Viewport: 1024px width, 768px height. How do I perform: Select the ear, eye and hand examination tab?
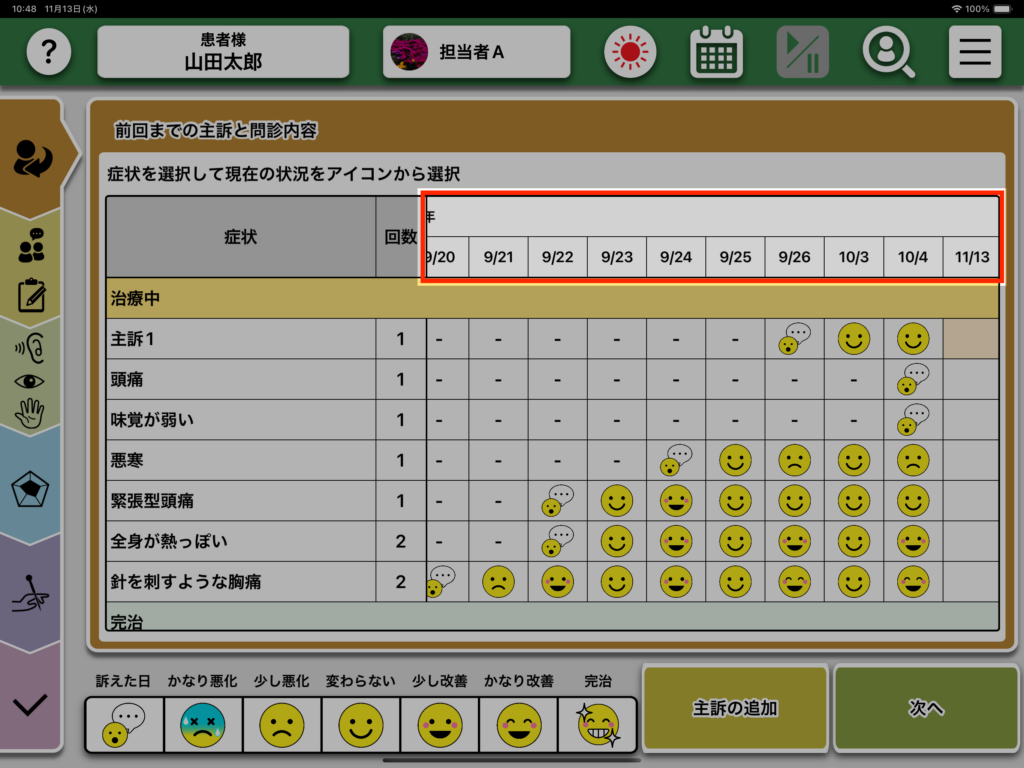(x=31, y=379)
